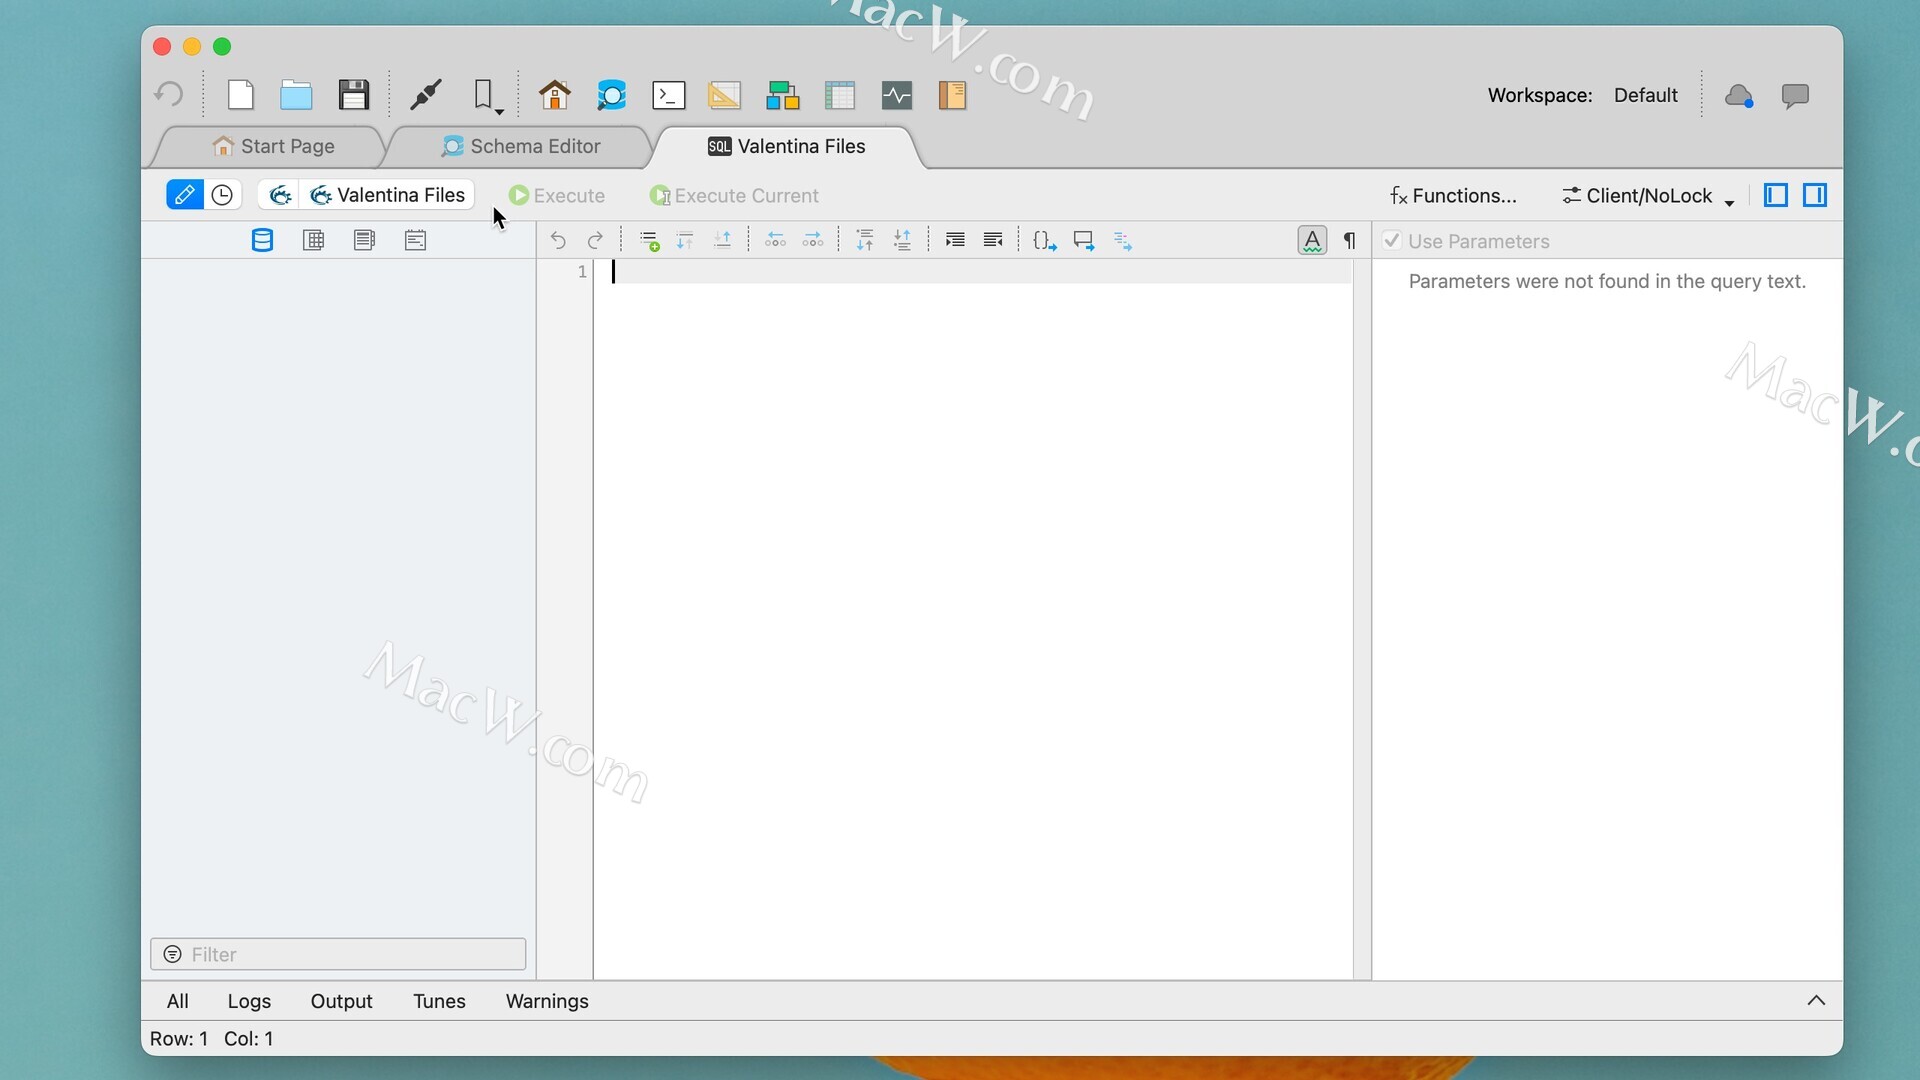Toggle the left sidebar panel visibility
Viewport: 1920px width, 1080px height.
(x=1776, y=195)
